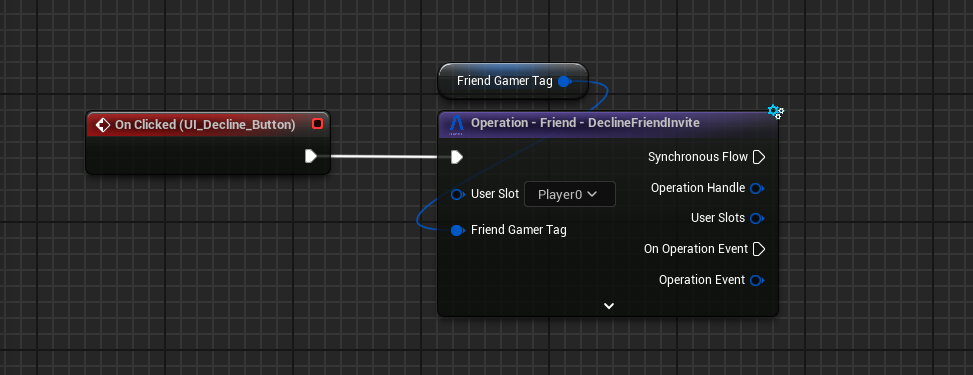Image resolution: width=973 pixels, height=375 pixels.
Task: Click exec output pin of On Clicked node
Action: click(x=312, y=156)
